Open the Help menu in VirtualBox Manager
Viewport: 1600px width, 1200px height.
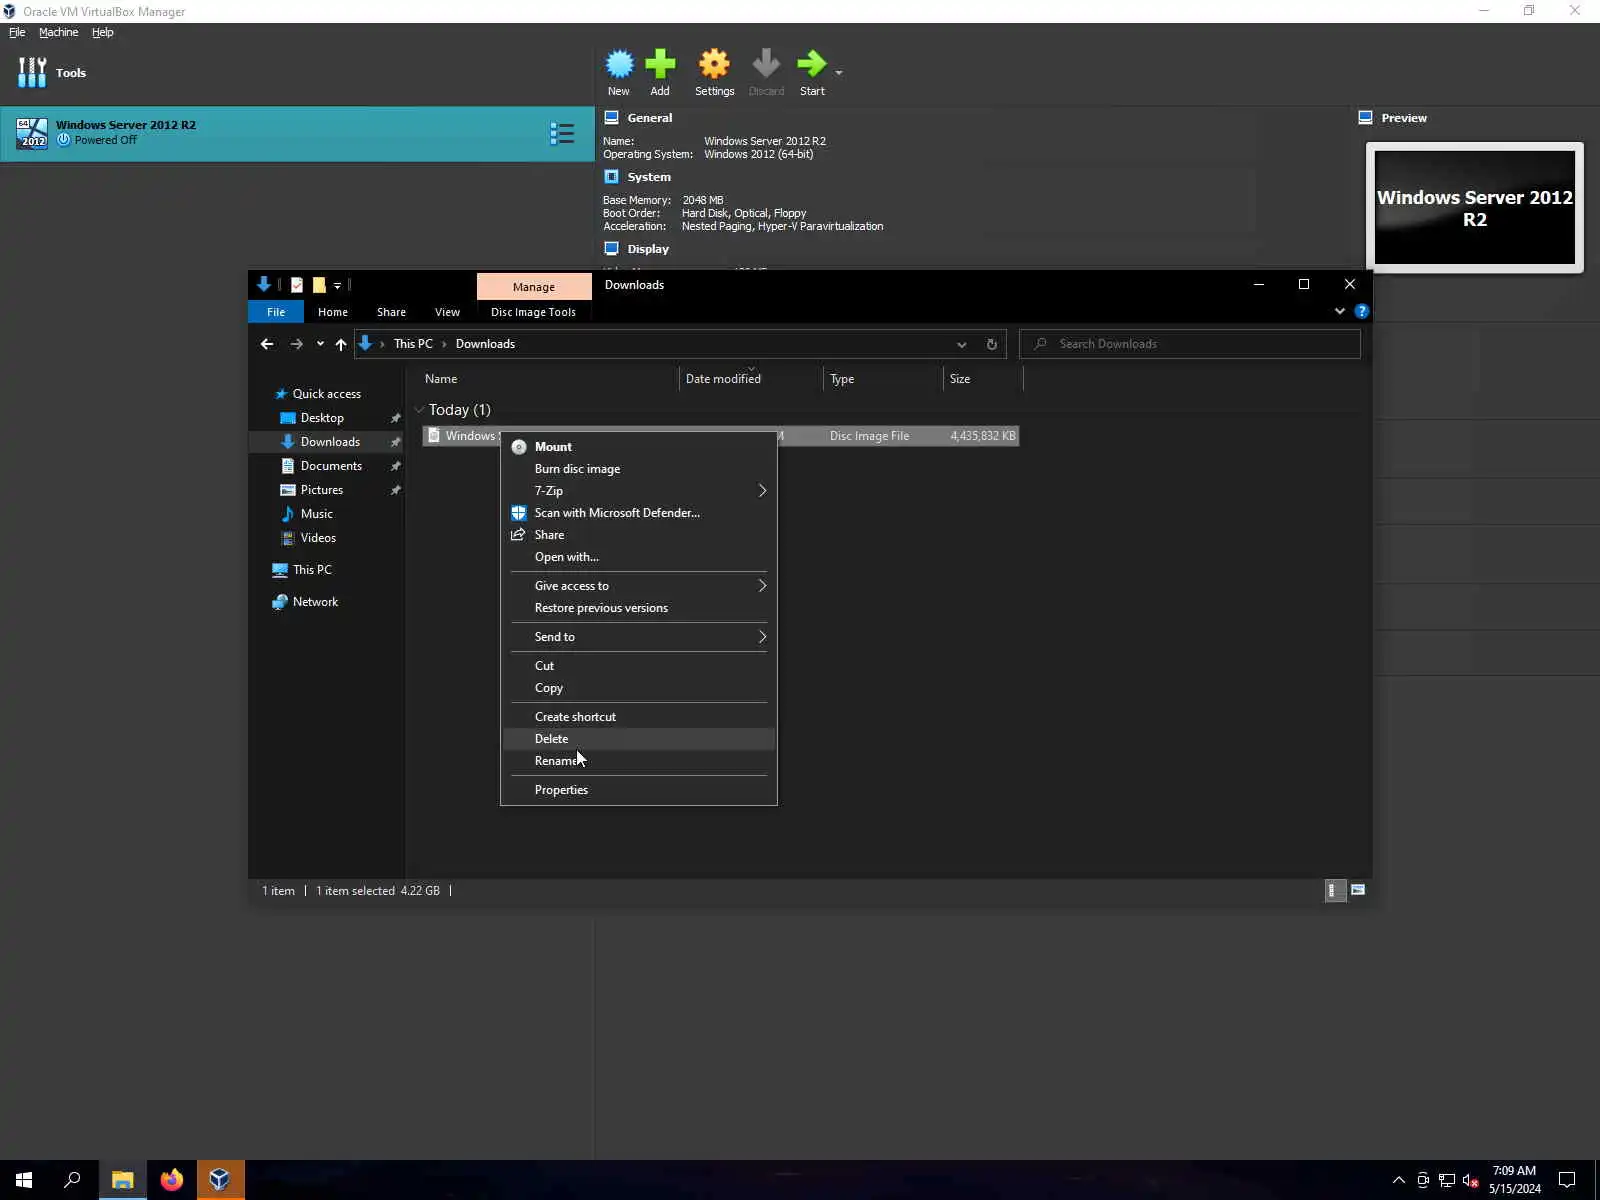pyautogui.click(x=103, y=32)
